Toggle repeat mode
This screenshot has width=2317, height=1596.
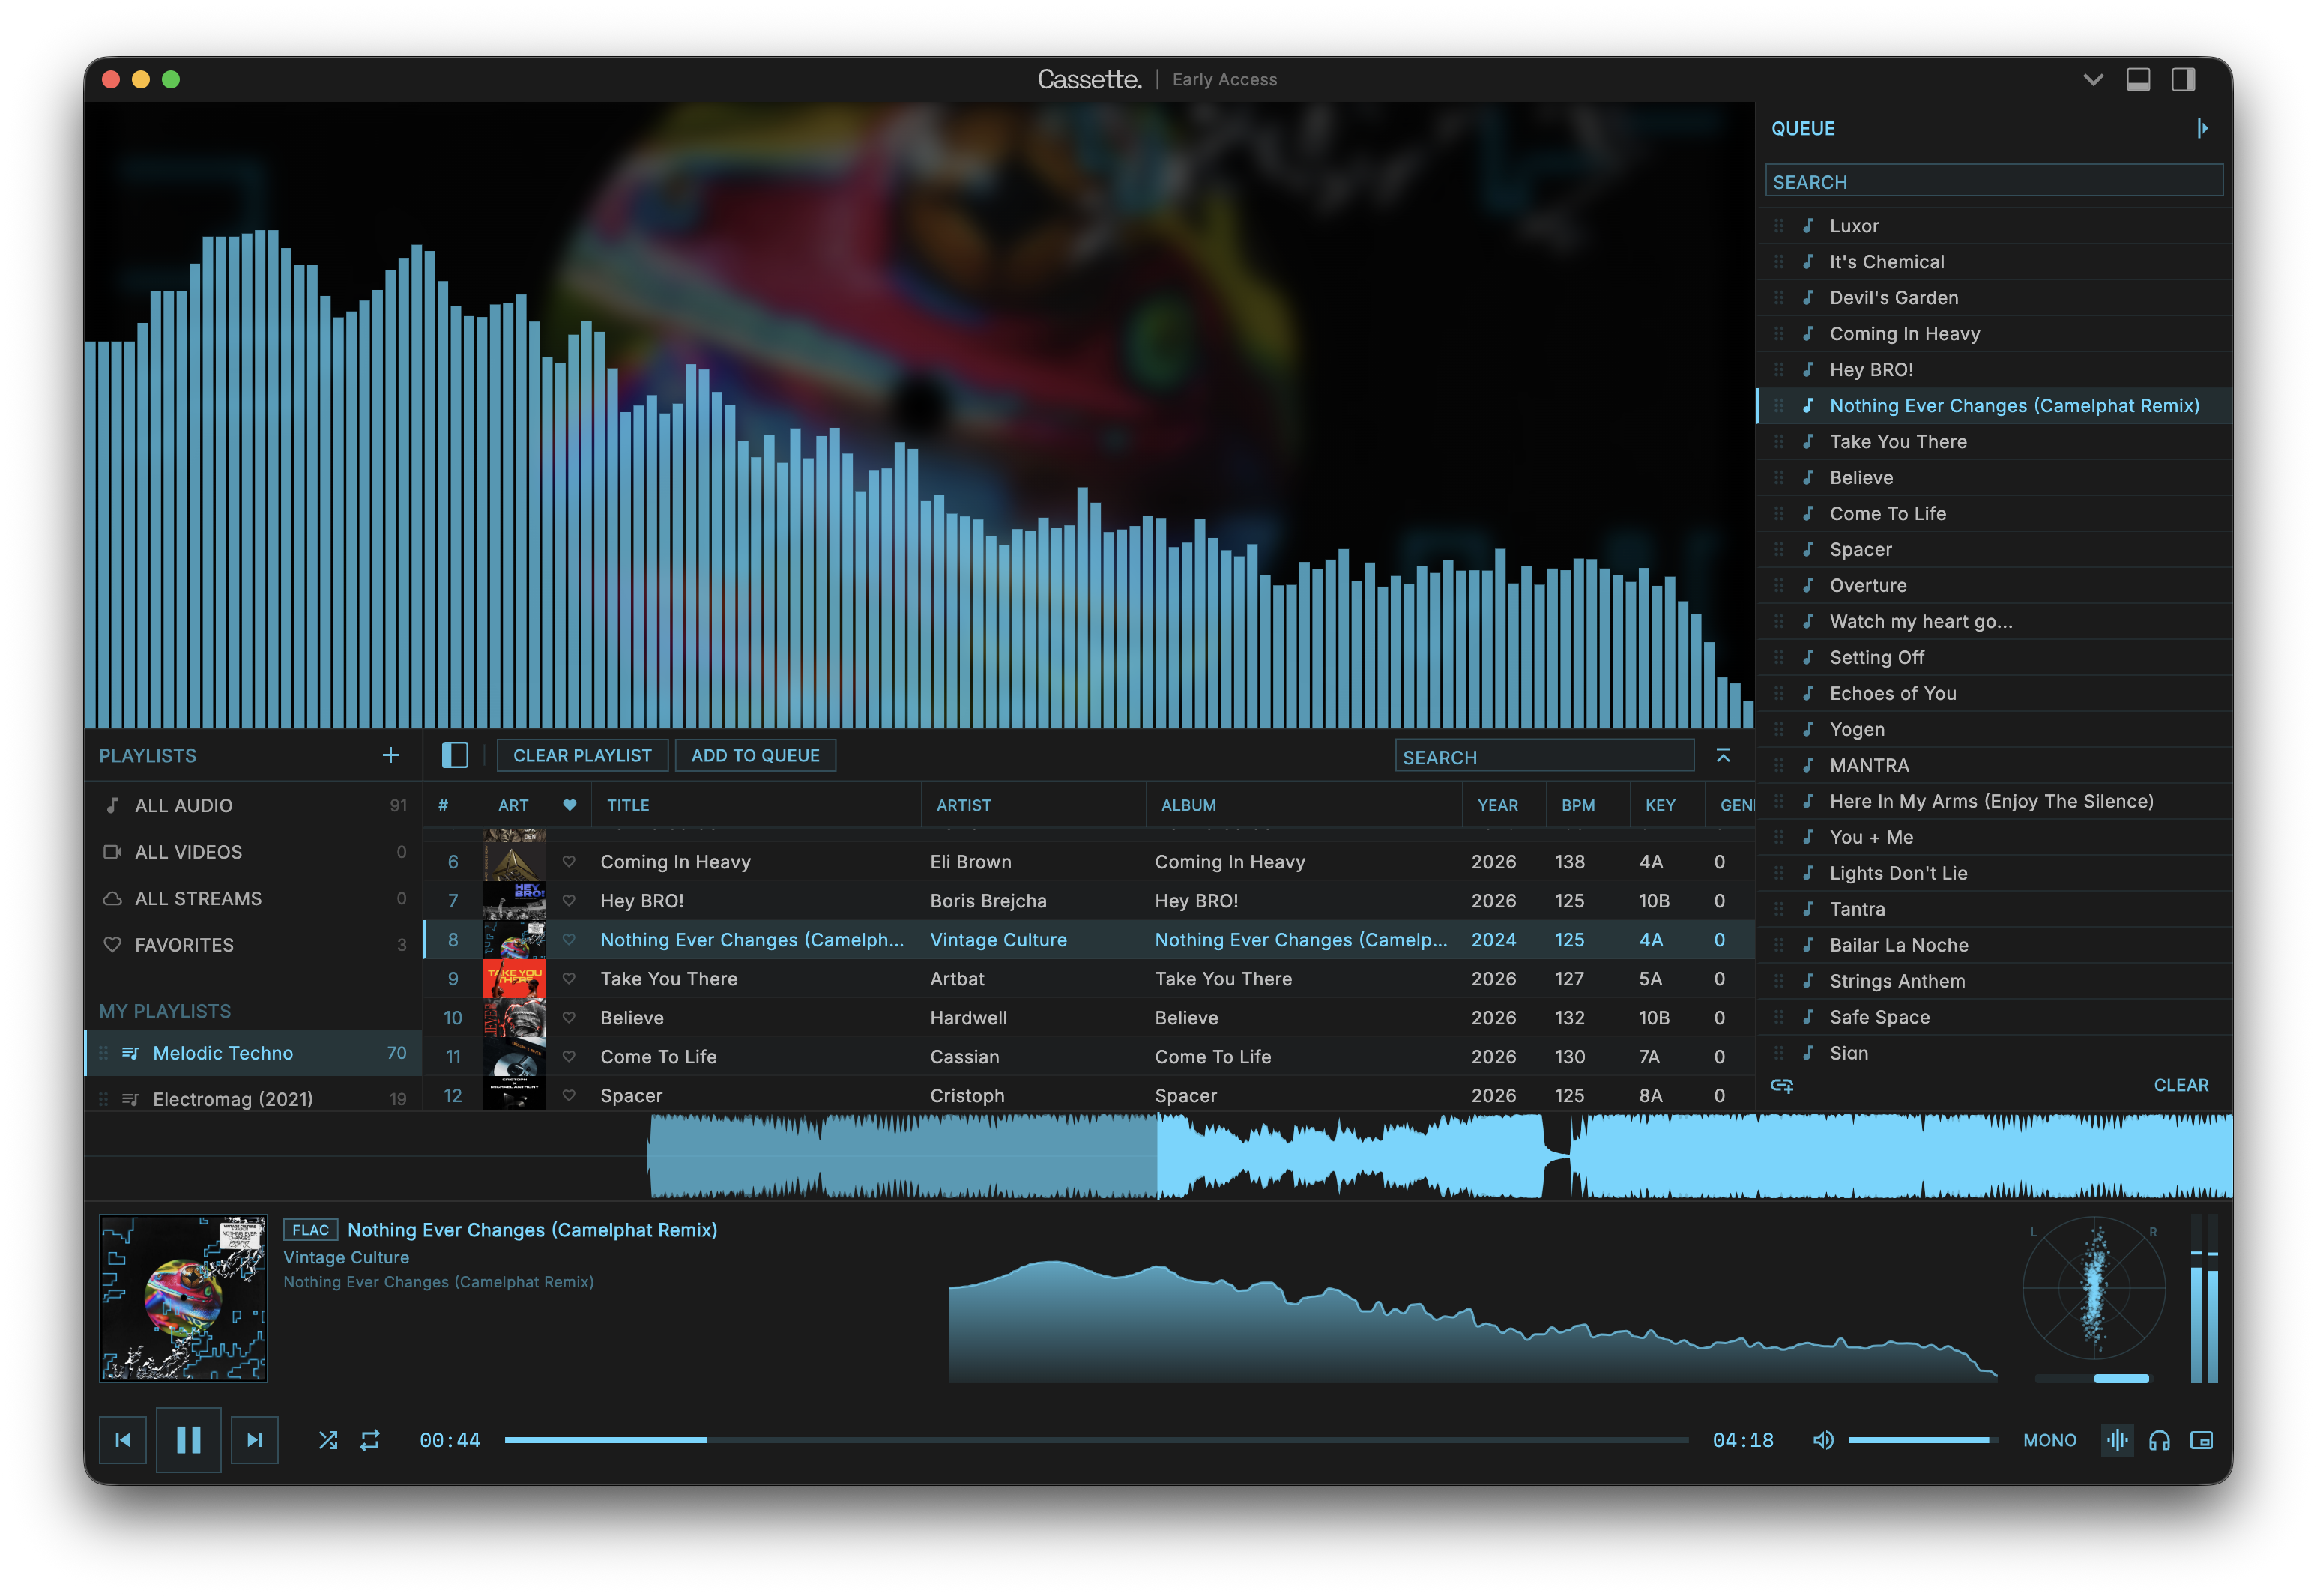(x=370, y=1440)
